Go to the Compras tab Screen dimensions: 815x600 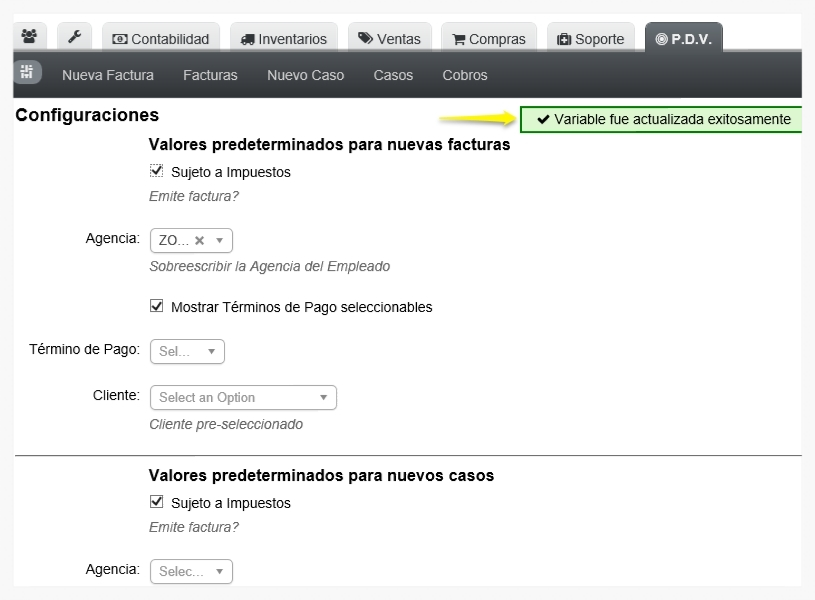[489, 38]
